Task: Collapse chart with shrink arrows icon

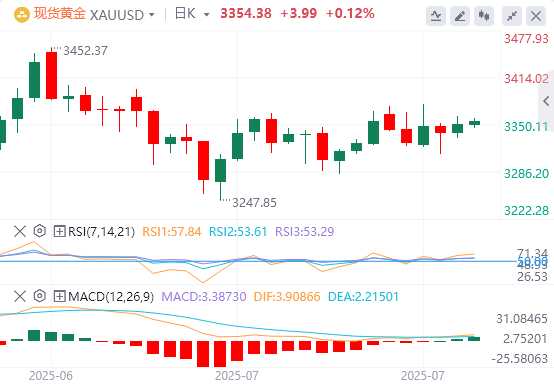Action: coord(512,16)
